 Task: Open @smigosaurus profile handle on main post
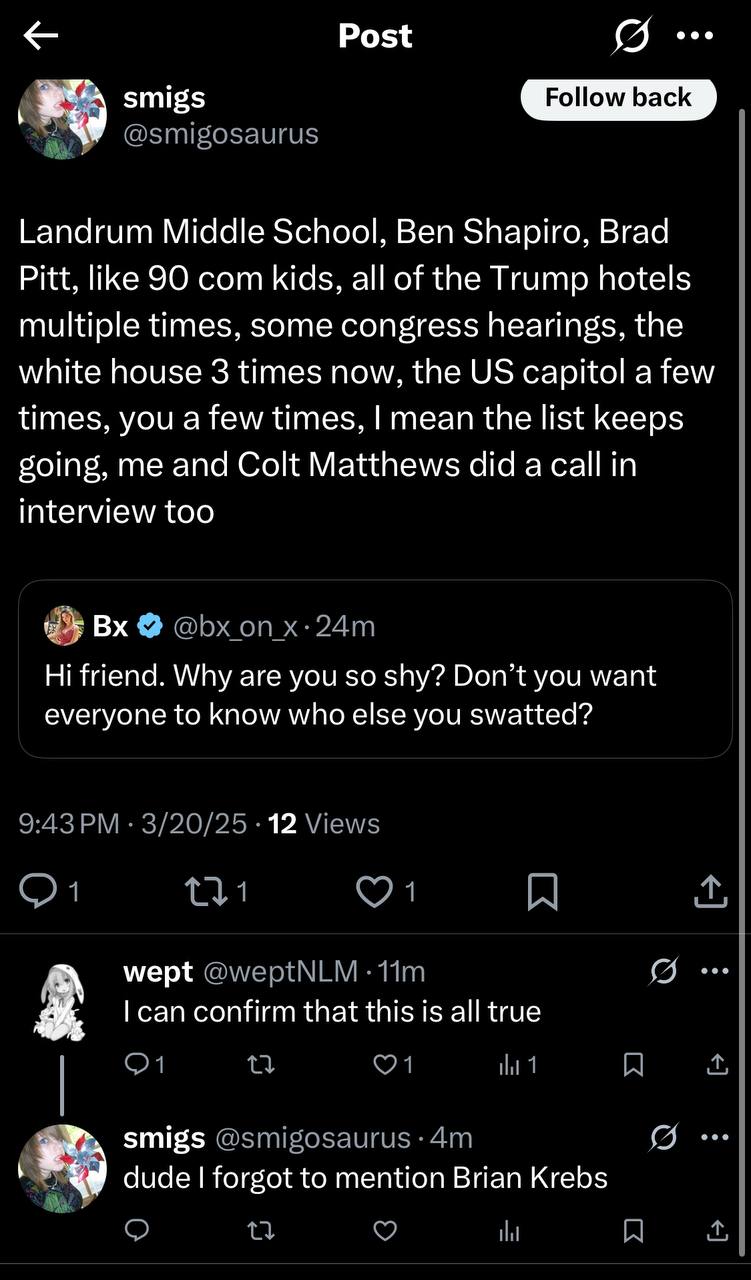[220, 133]
